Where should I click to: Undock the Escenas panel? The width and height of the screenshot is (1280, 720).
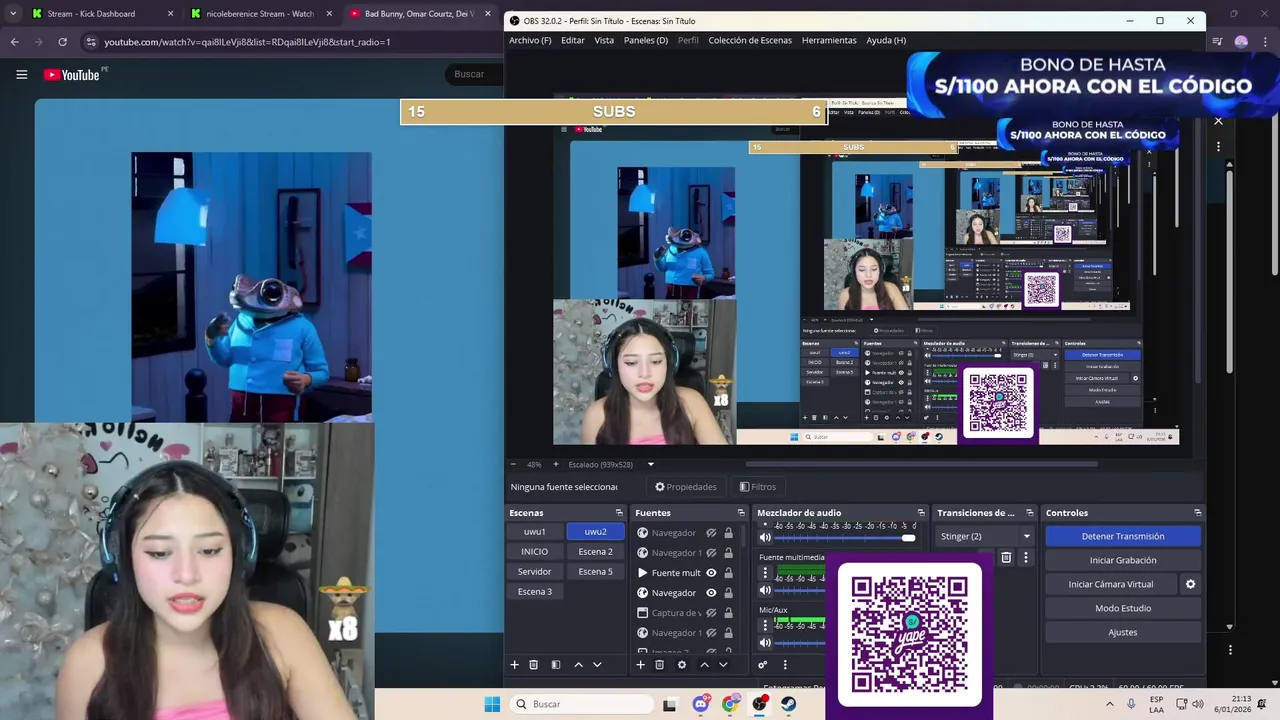tap(619, 513)
